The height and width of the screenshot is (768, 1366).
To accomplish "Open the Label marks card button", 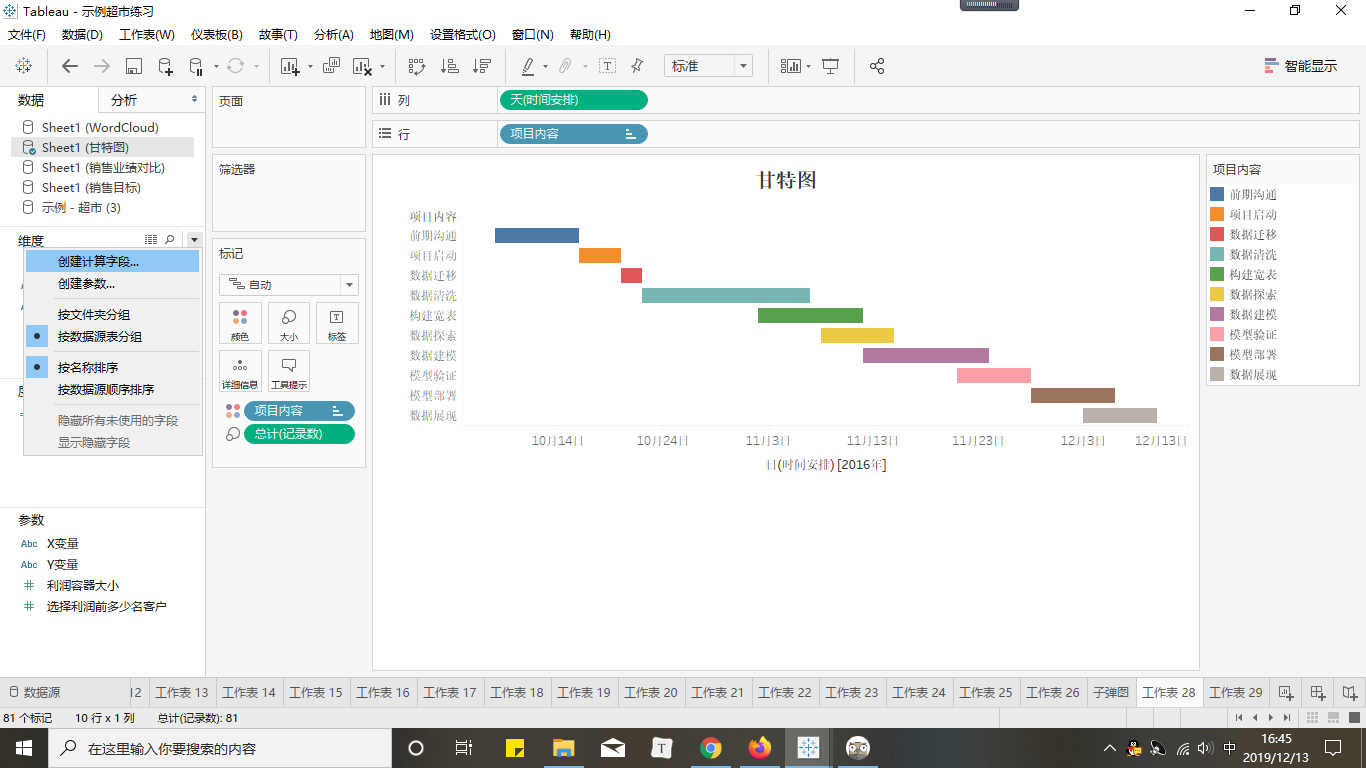I will (337, 323).
